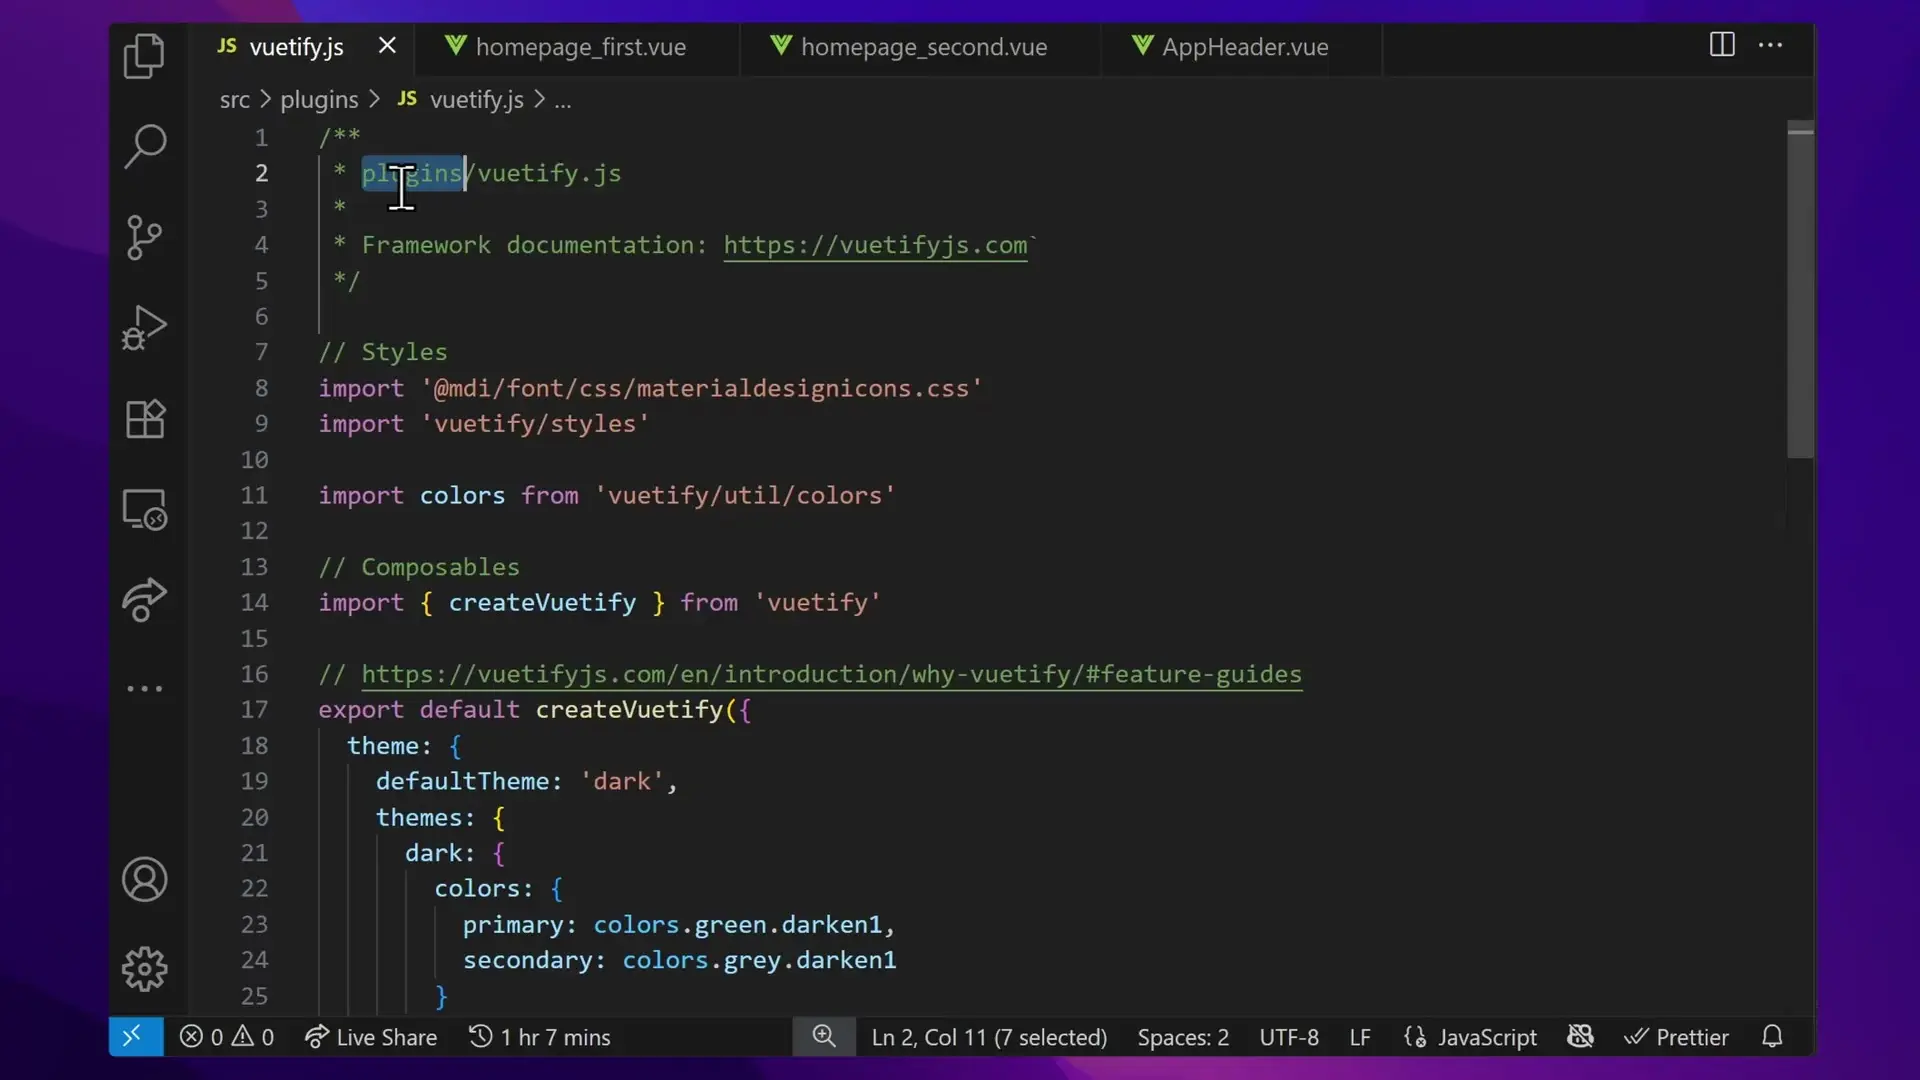Click 'colors.green.darken1' value
This screenshot has width=1920, height=1080.
[x=738, y=925]
